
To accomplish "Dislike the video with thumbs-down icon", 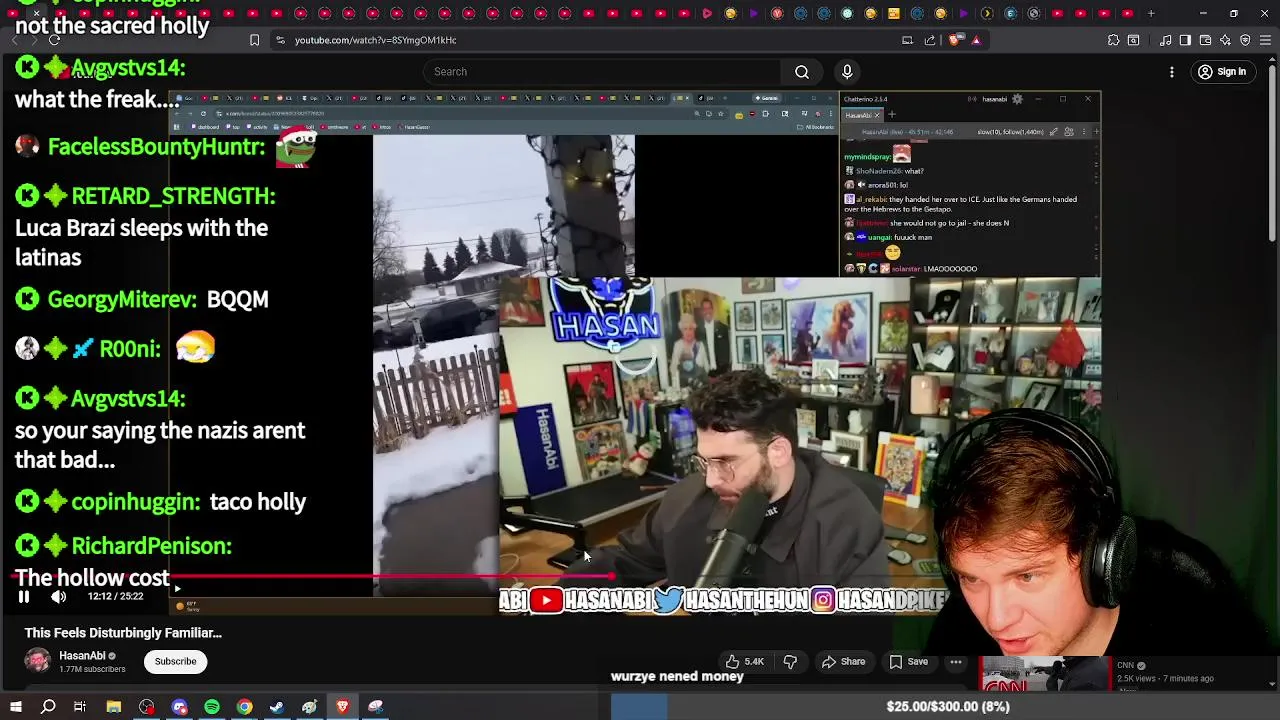I will (790, 662).
